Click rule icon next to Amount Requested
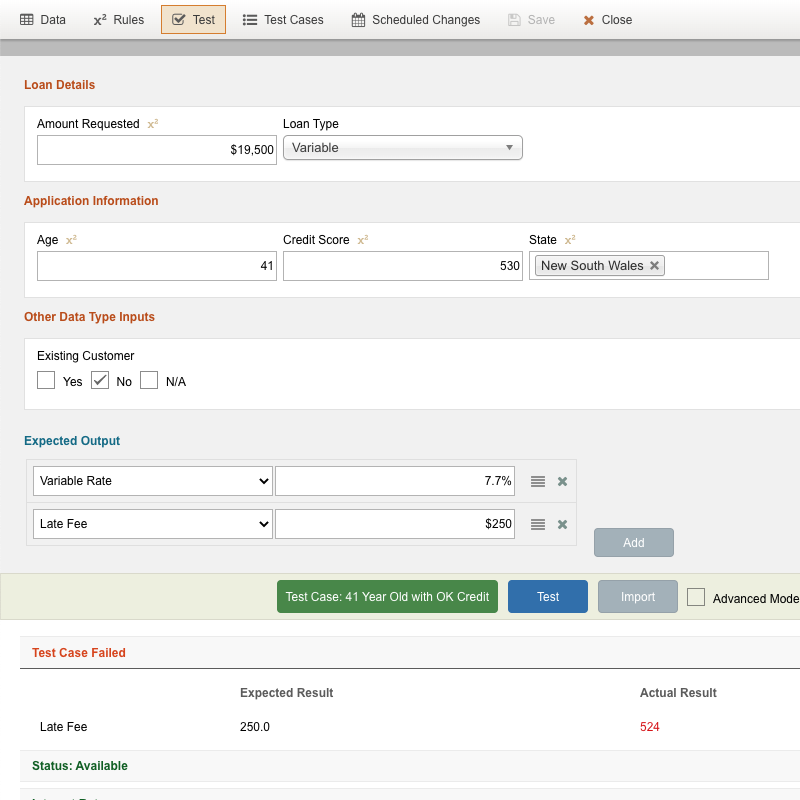Image resolution: width=800 pixels, height=800 pixels. 153,124
